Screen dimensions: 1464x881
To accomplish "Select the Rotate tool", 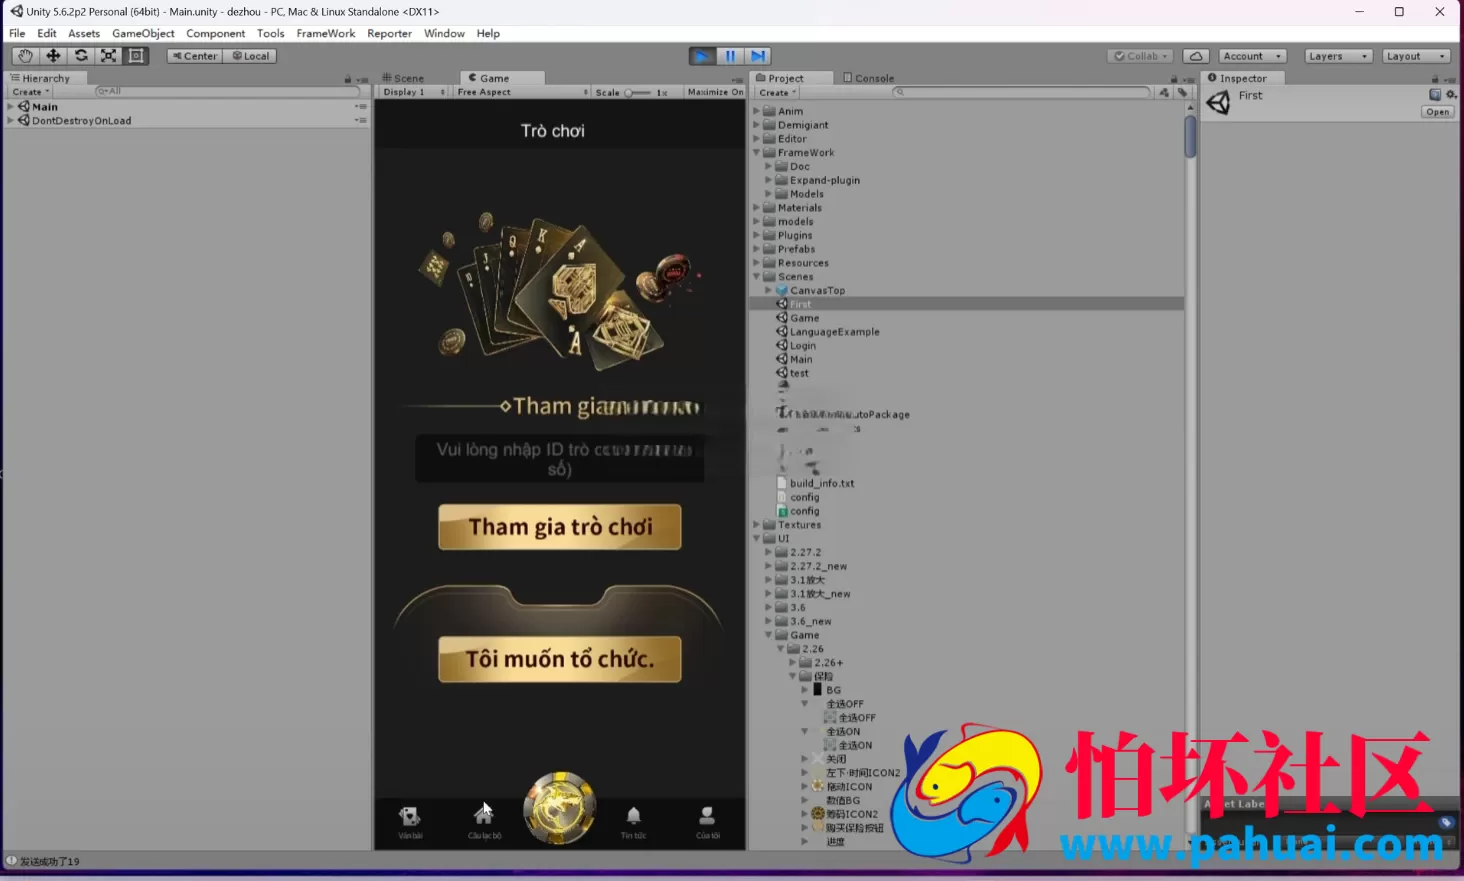I will point(81,56).
